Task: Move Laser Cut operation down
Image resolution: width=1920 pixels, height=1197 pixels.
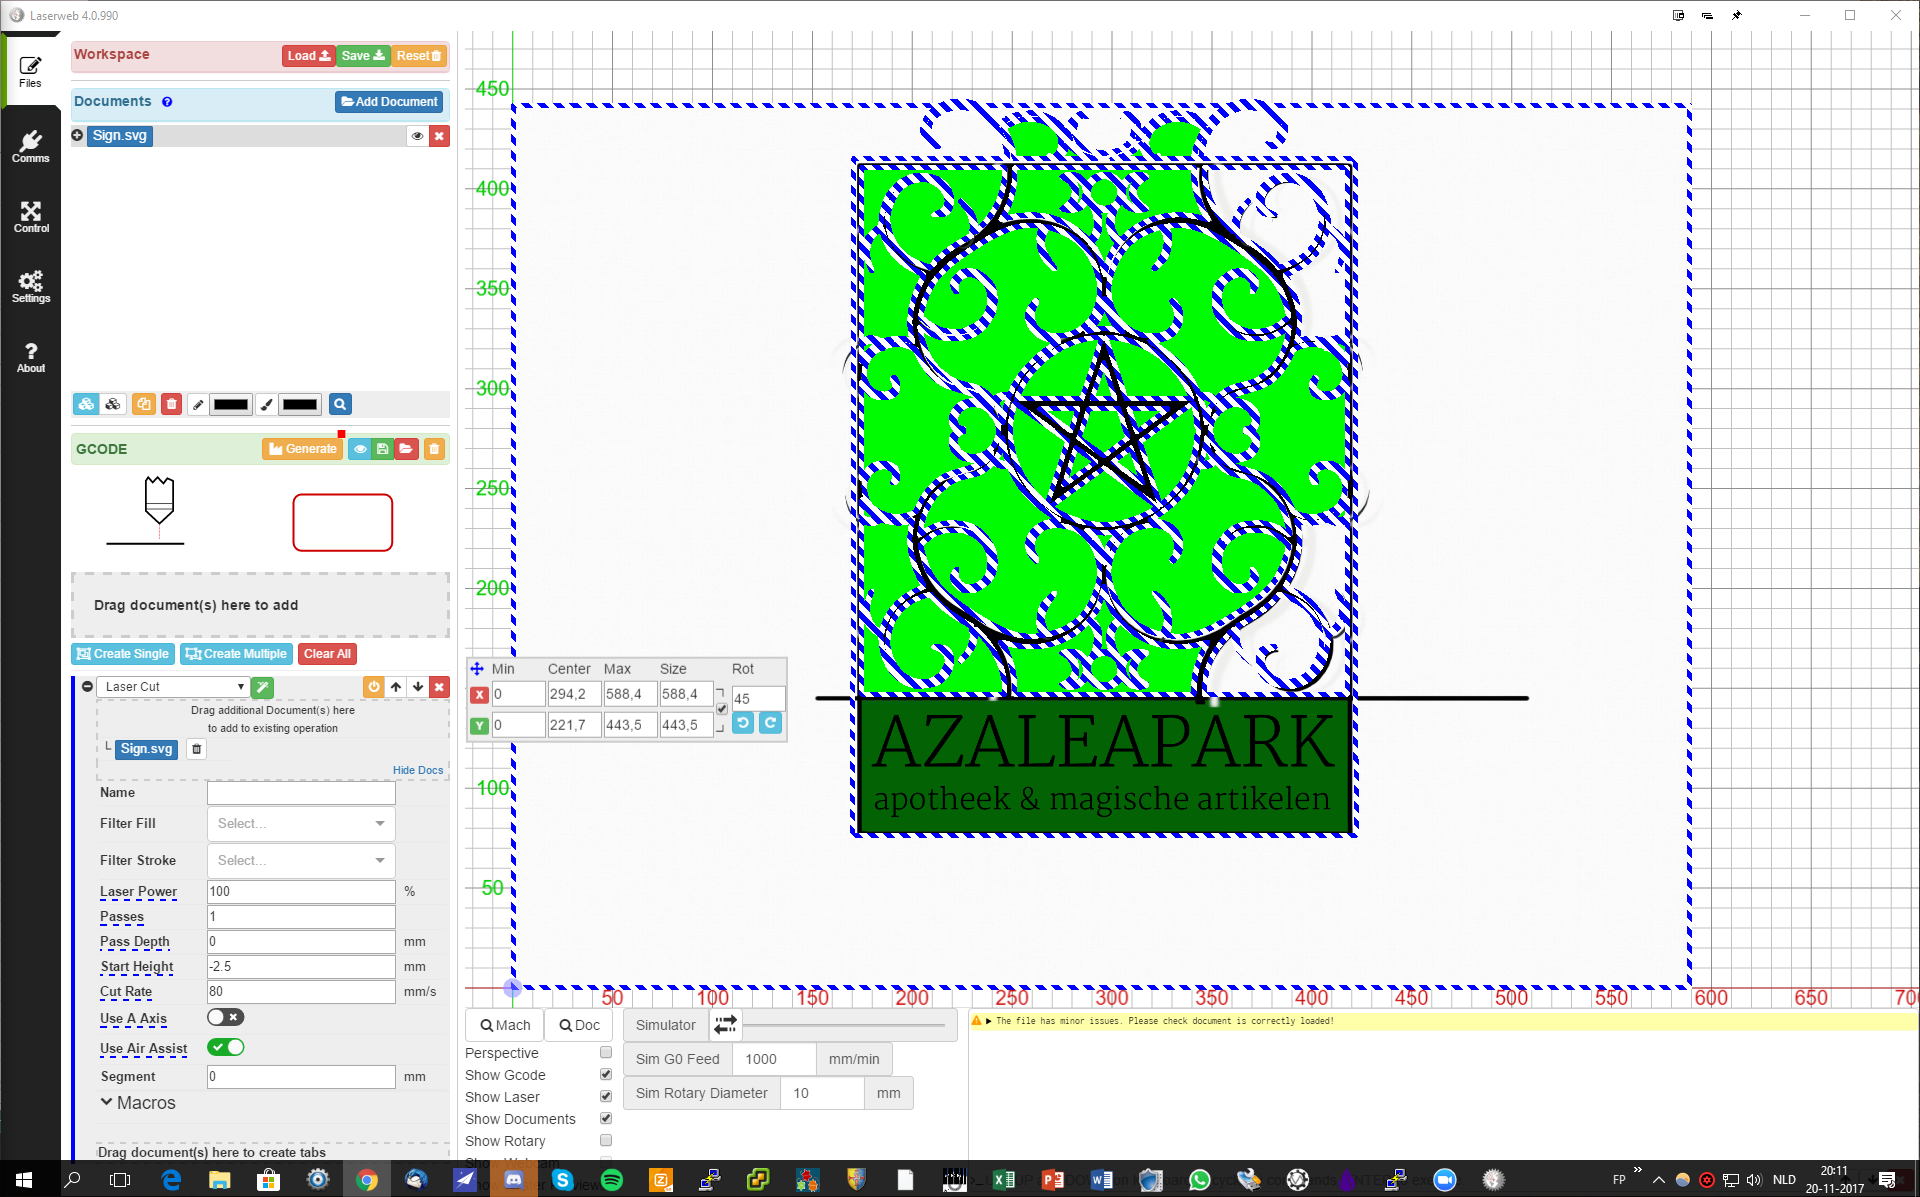Action: (418, 687)
